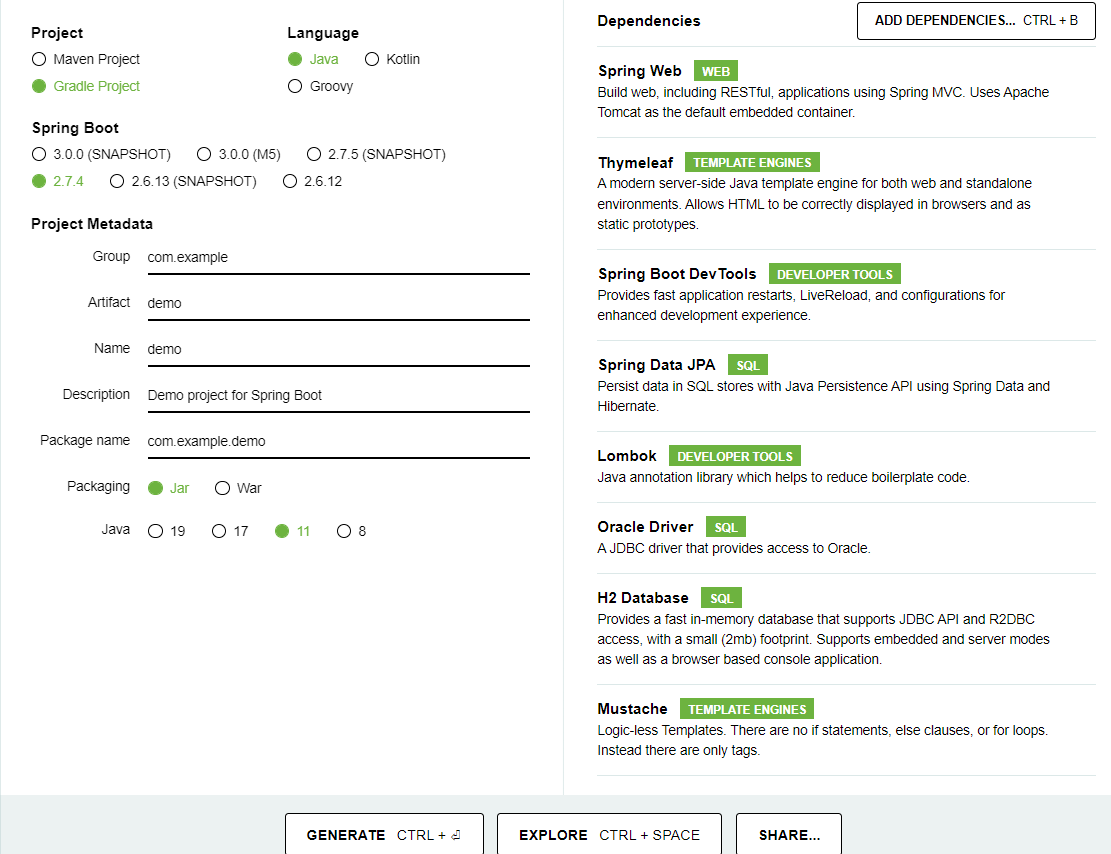Edit the Description field

tap(339, 396)
